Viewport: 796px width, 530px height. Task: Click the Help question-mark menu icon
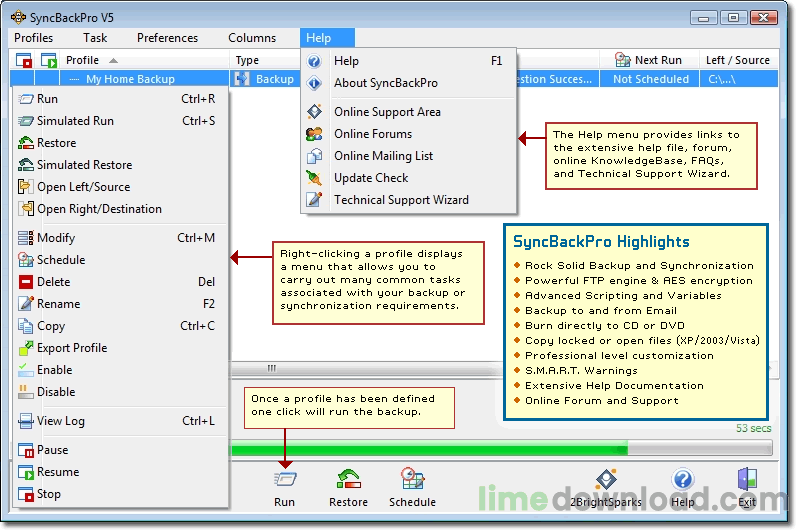[x=314, y=61]
